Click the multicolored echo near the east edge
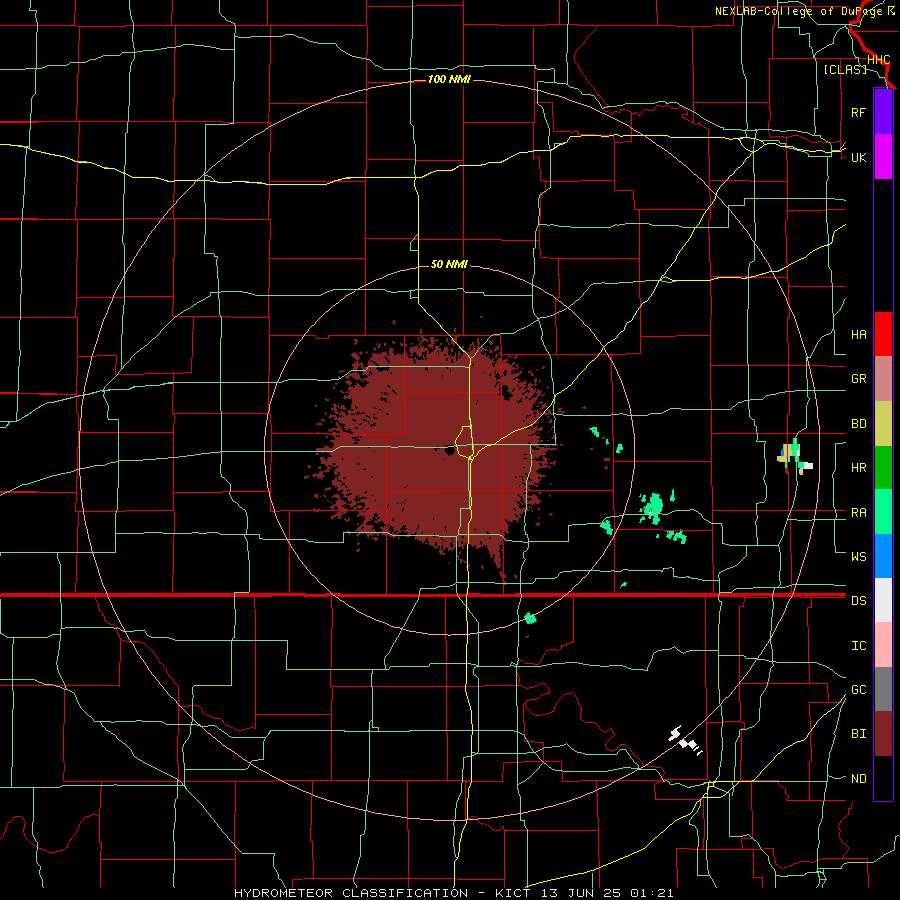Screen dimensions: 900x900 pos(794,456)
